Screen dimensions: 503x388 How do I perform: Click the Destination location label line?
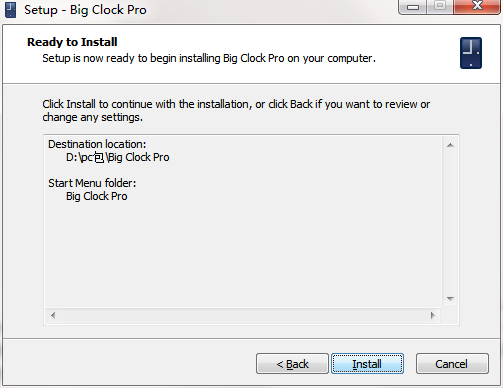coord(97,144)
